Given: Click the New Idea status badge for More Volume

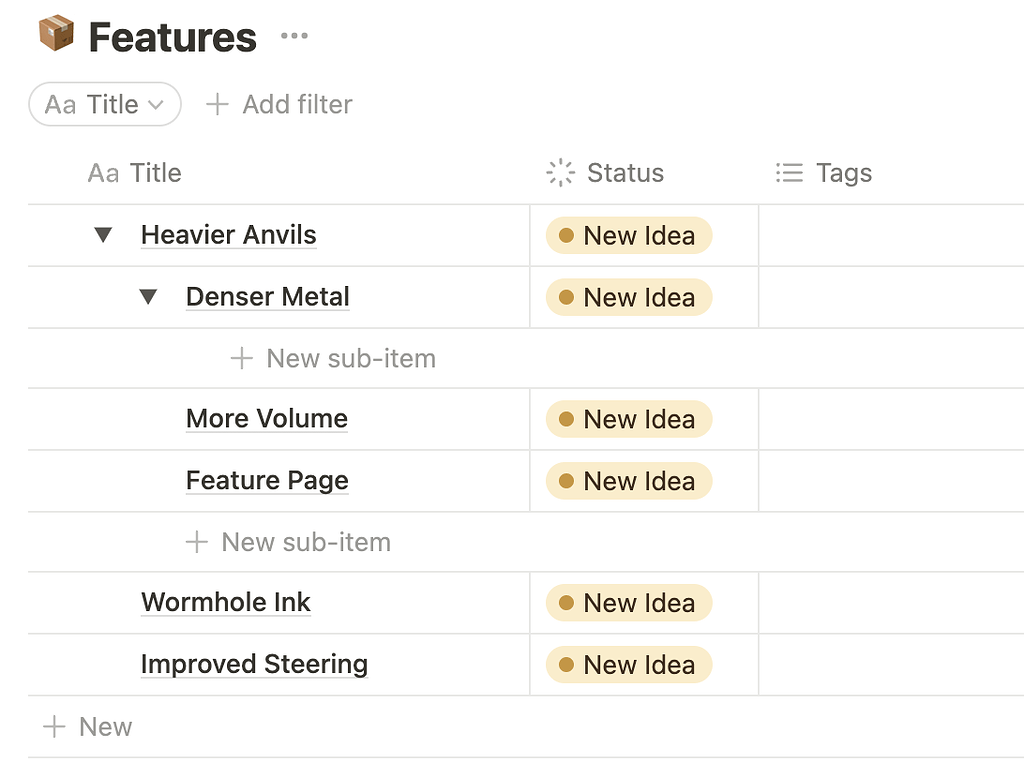Looking at the screenshot, I should point(628,419).
